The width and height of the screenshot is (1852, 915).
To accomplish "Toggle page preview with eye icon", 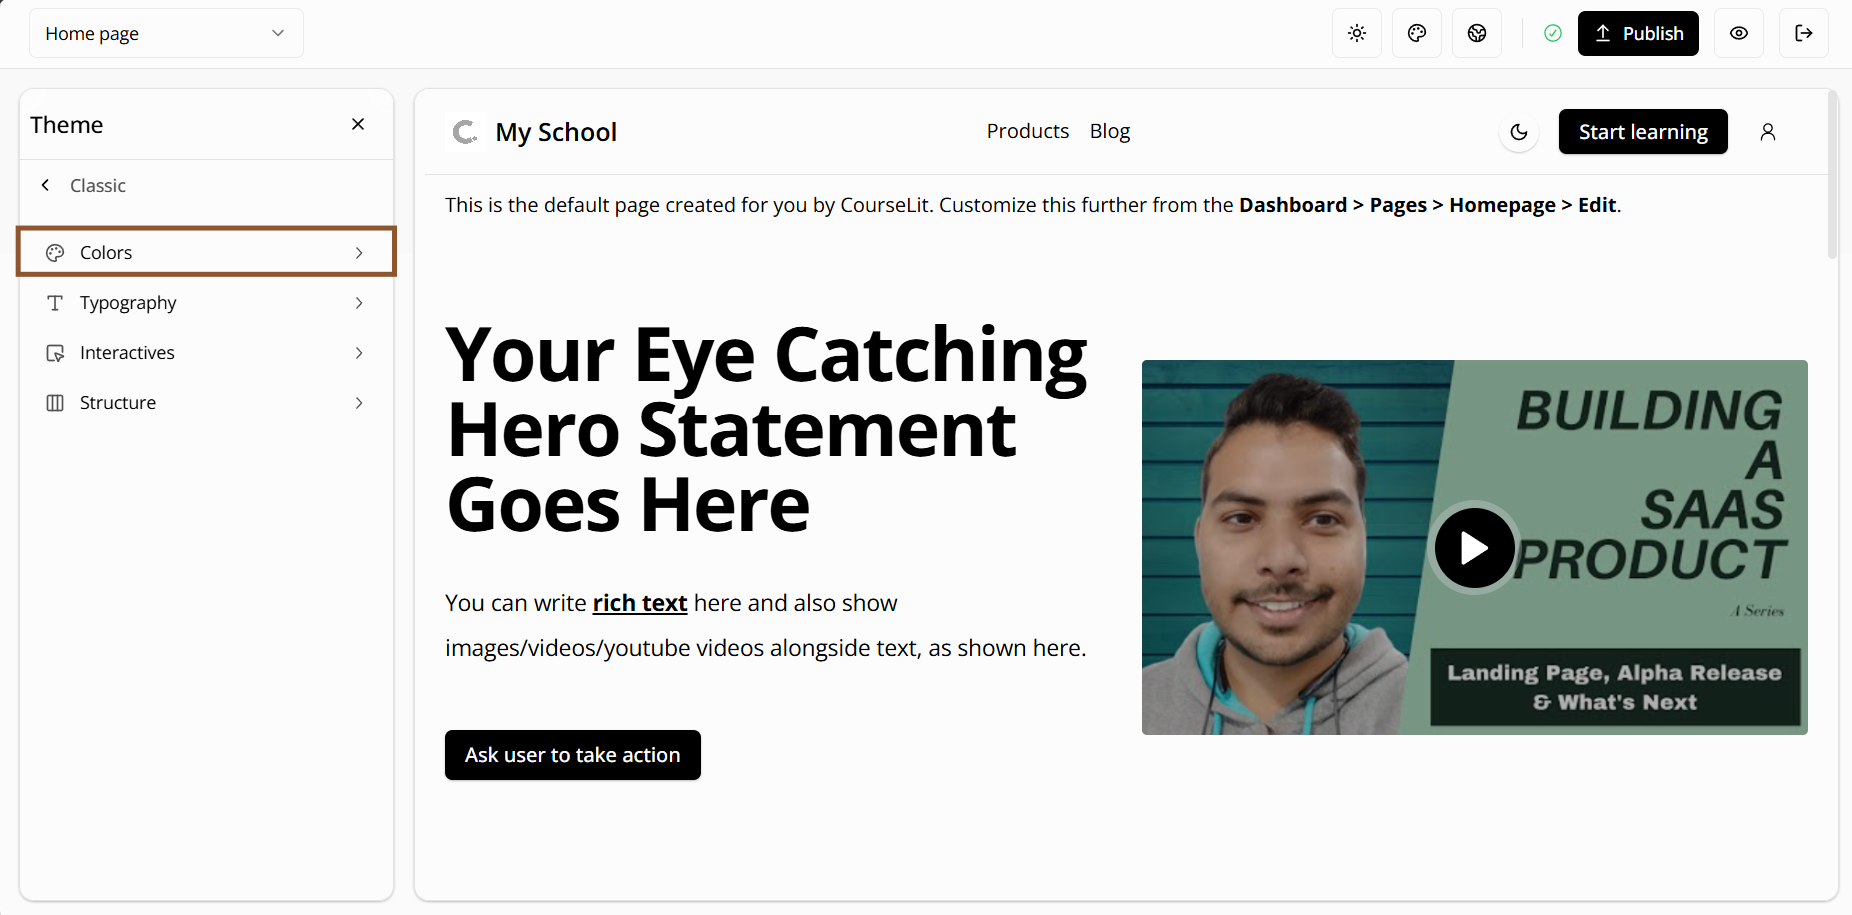I will 1738,33.
